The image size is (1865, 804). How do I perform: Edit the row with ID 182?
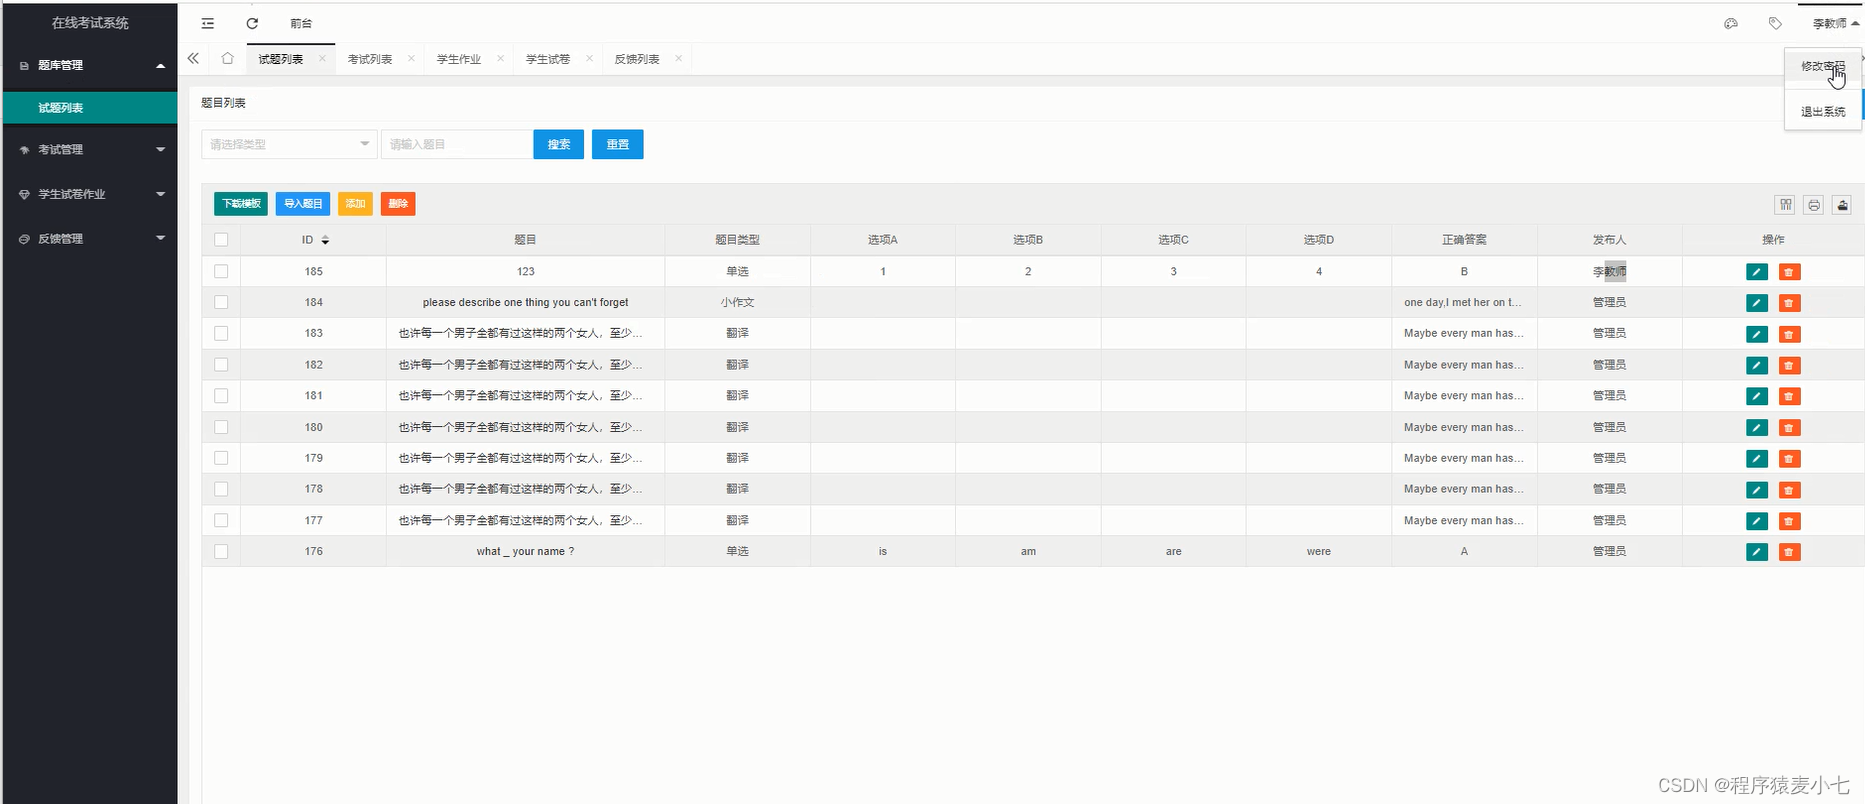1757,365
